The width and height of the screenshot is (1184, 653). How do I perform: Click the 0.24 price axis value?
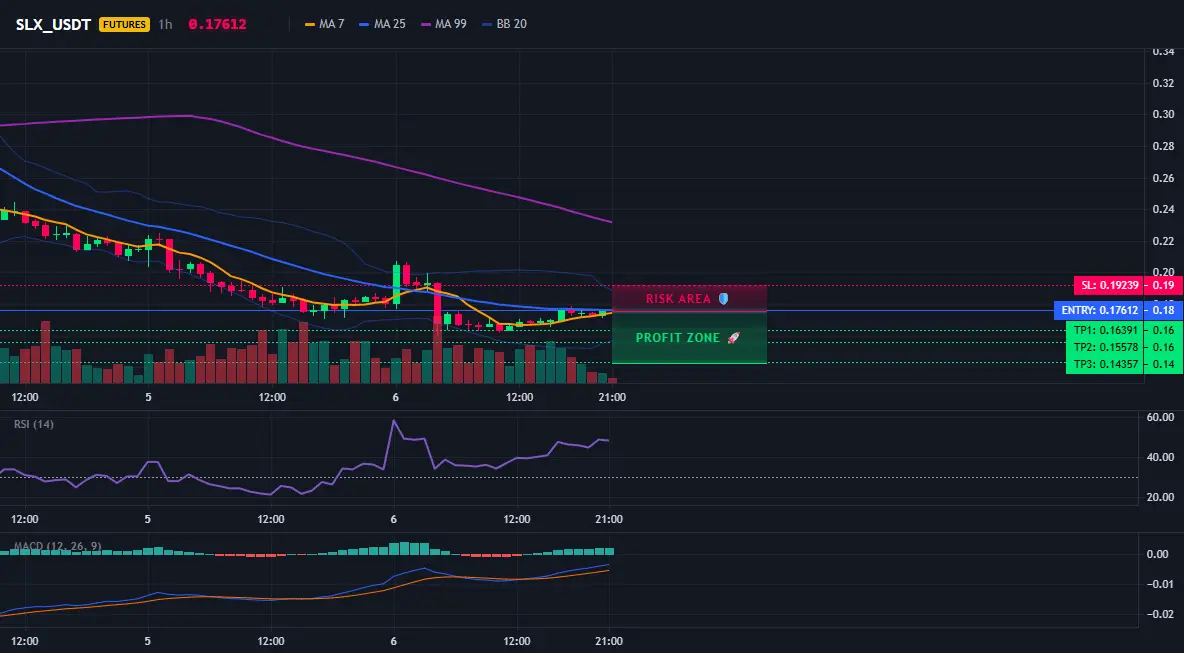coord(1164,209)
